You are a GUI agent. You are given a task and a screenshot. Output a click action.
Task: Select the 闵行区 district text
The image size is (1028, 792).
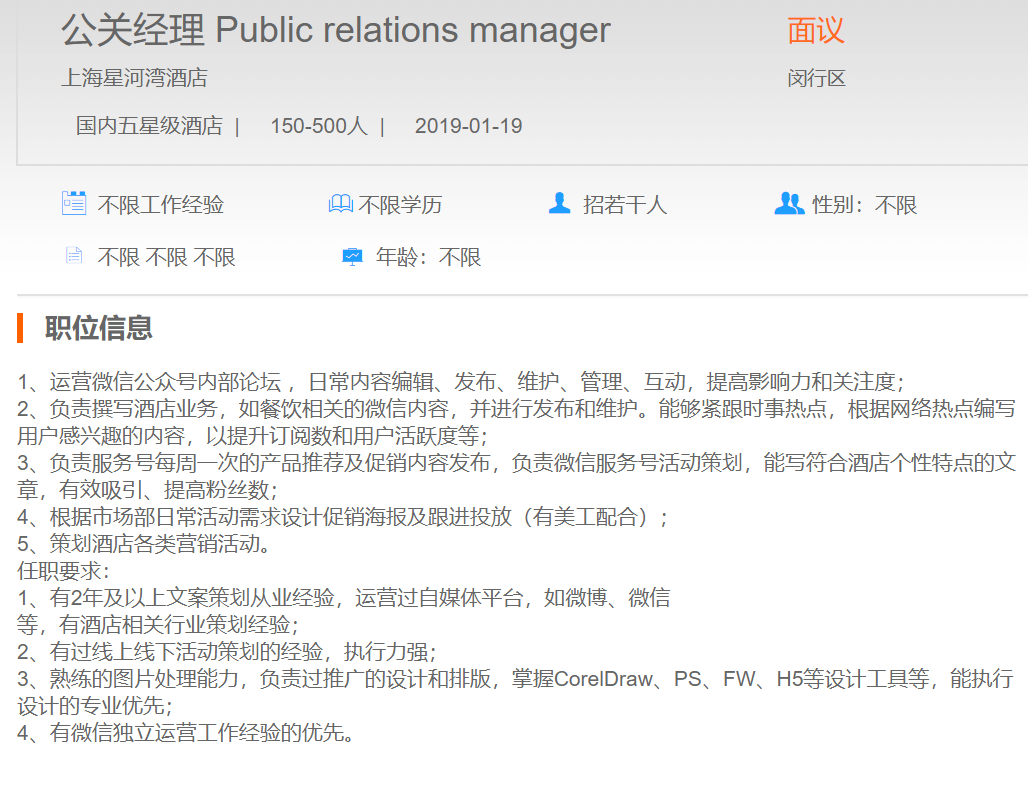tap(816, 78)
